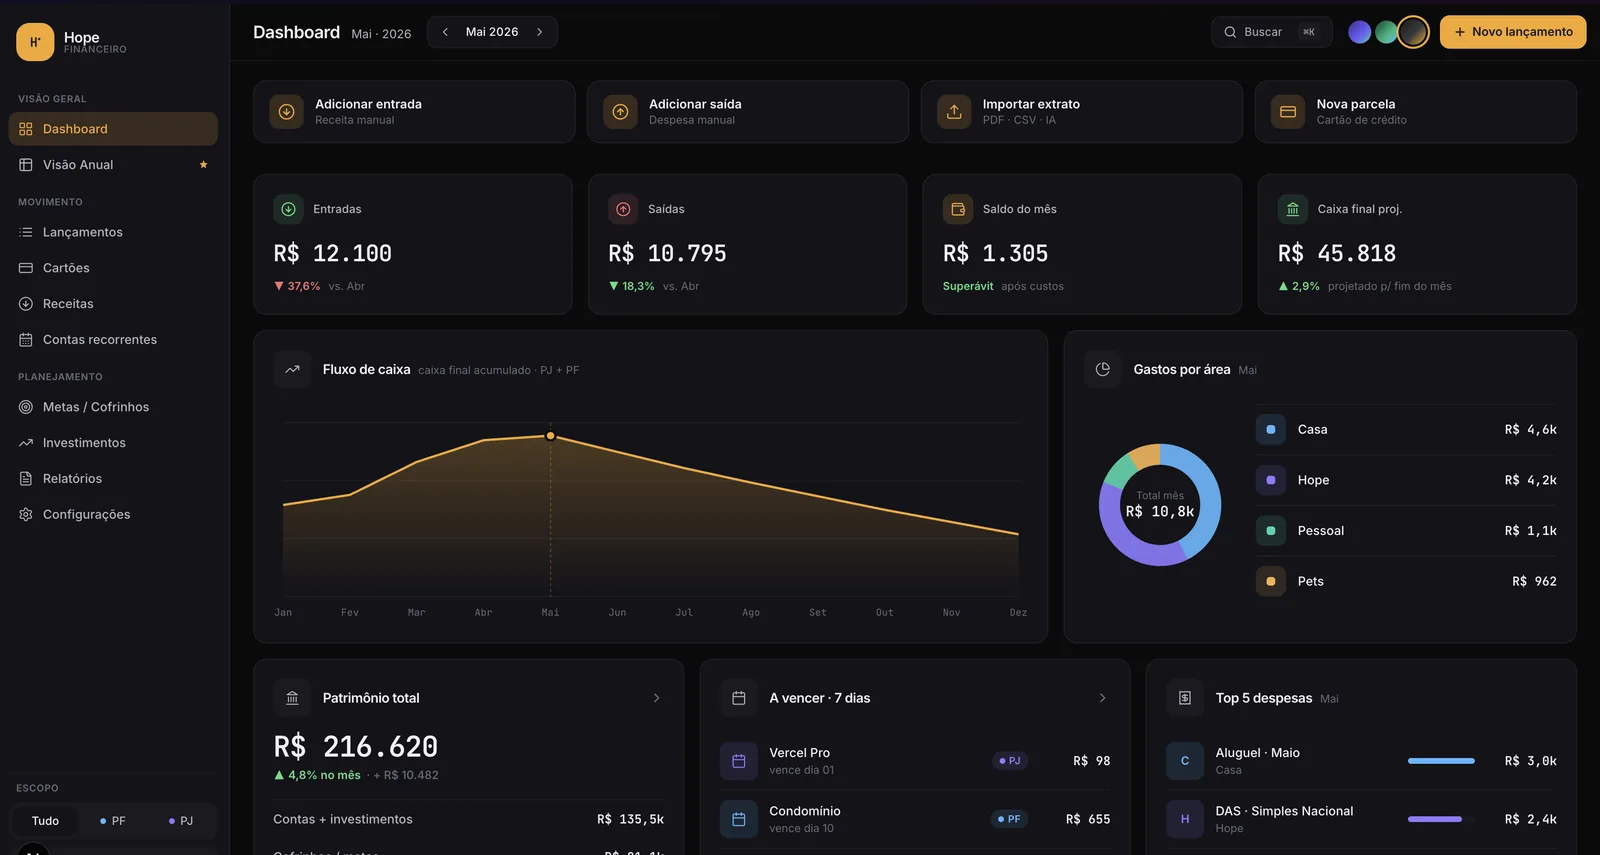
Task: Click the Fluxo de caixa chart icon
Action: click(x=292, y=369)
